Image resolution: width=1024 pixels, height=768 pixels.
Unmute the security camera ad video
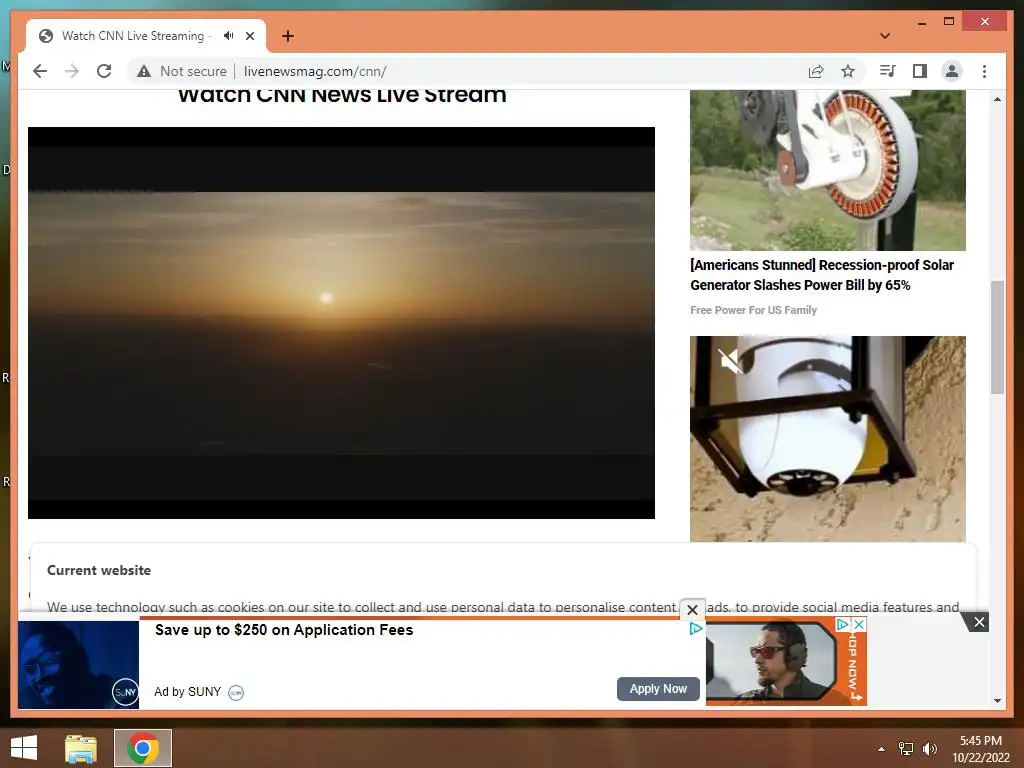tap(729, 360)
